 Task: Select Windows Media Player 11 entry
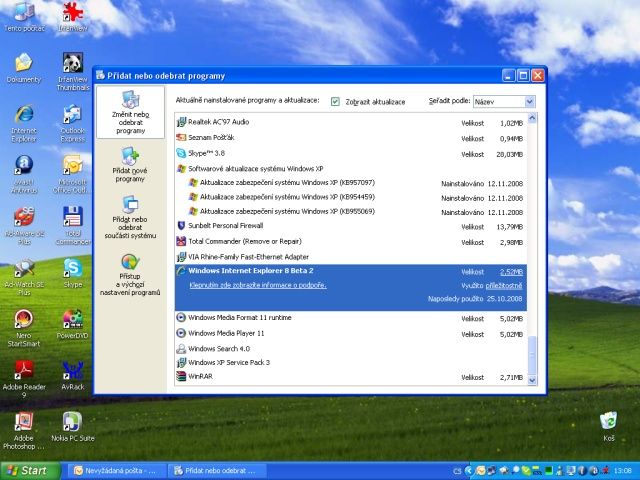coord(351,333)
